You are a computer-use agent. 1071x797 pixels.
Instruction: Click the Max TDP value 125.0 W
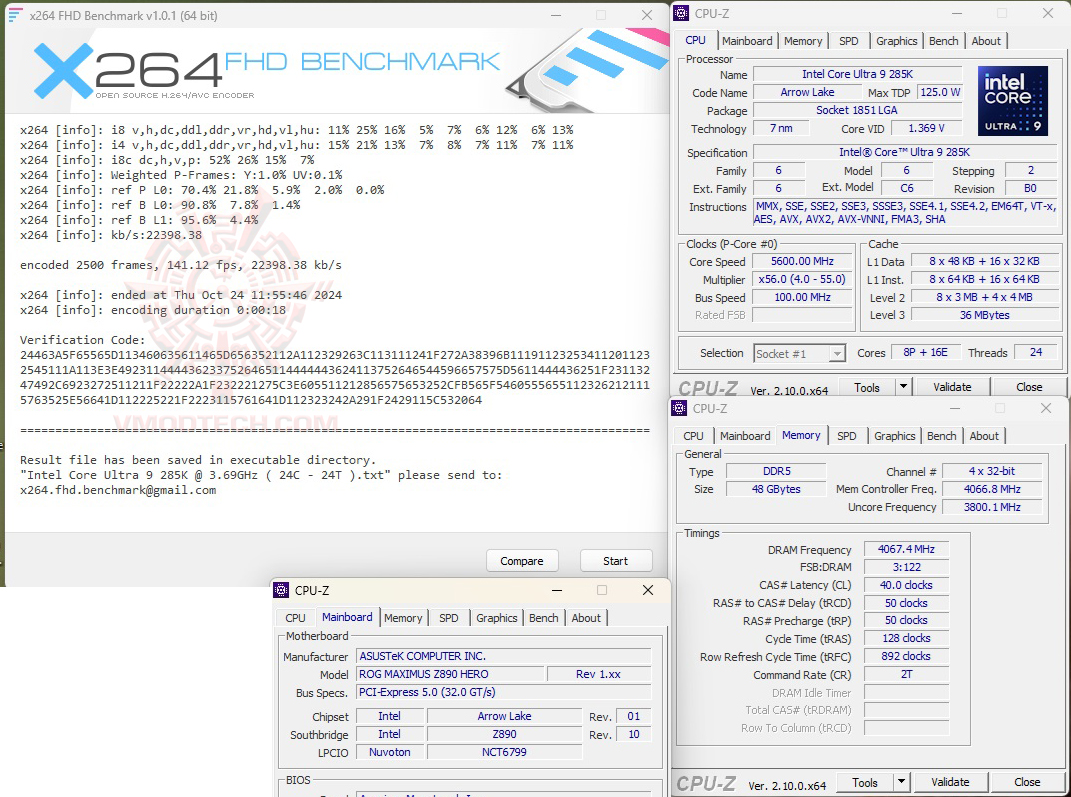click(940, 92)
